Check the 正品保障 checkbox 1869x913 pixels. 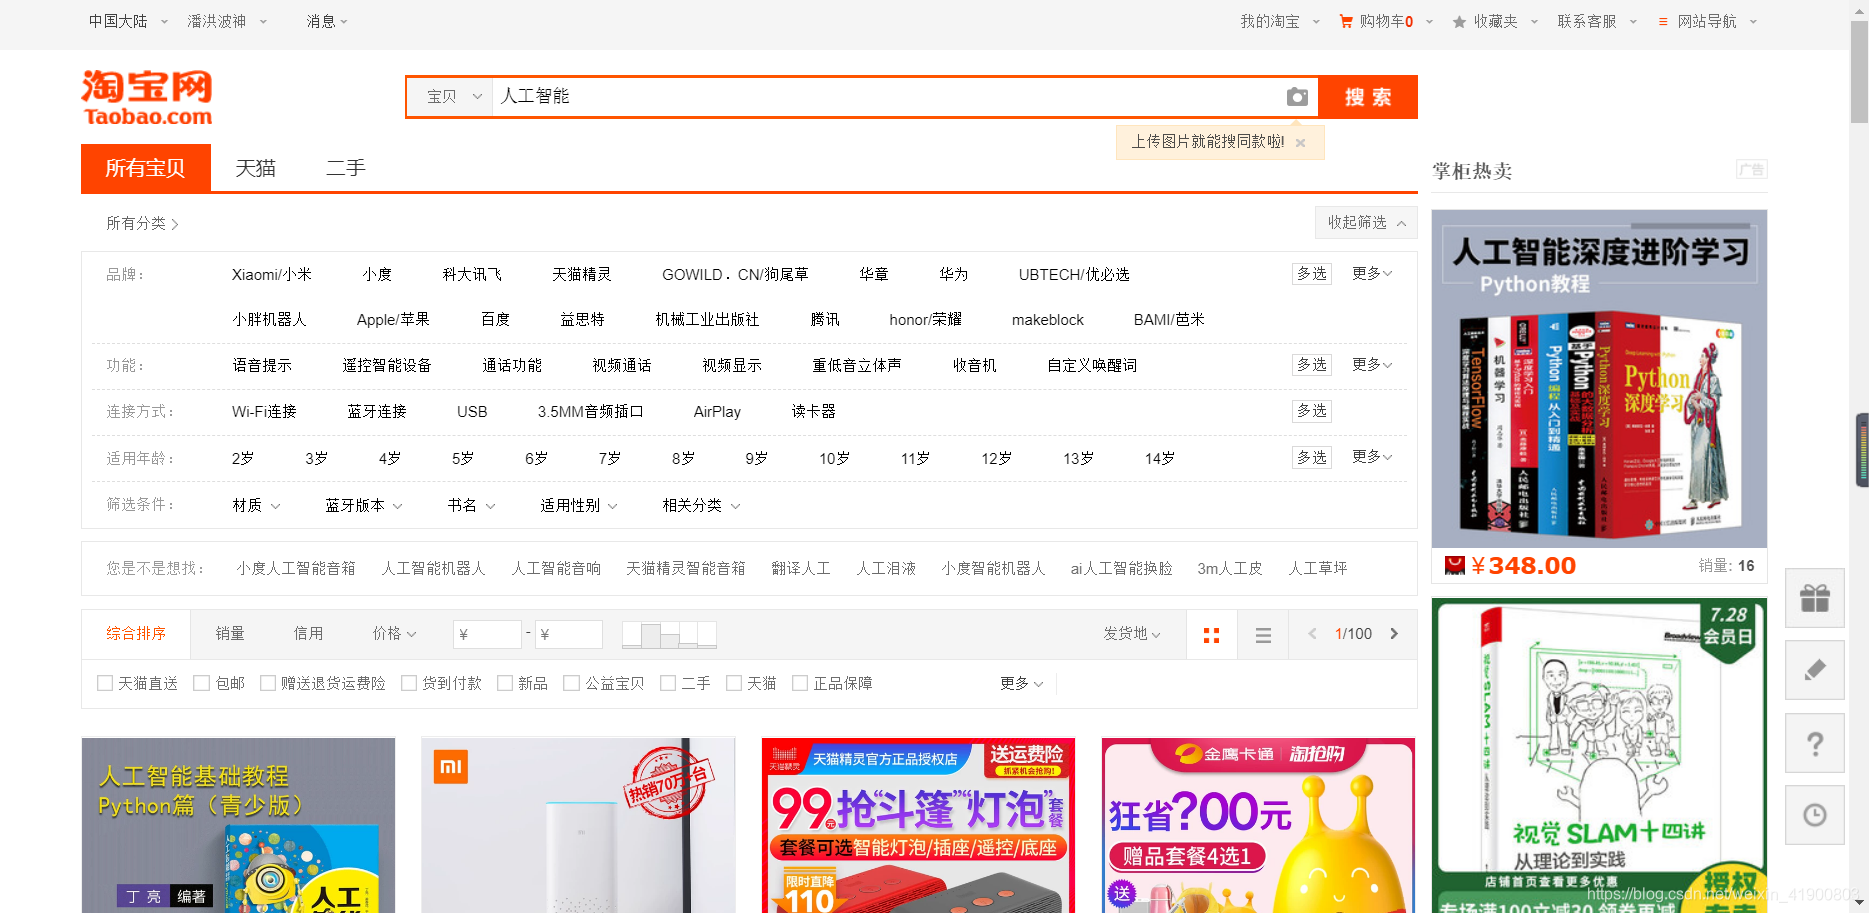coord(800,683)
